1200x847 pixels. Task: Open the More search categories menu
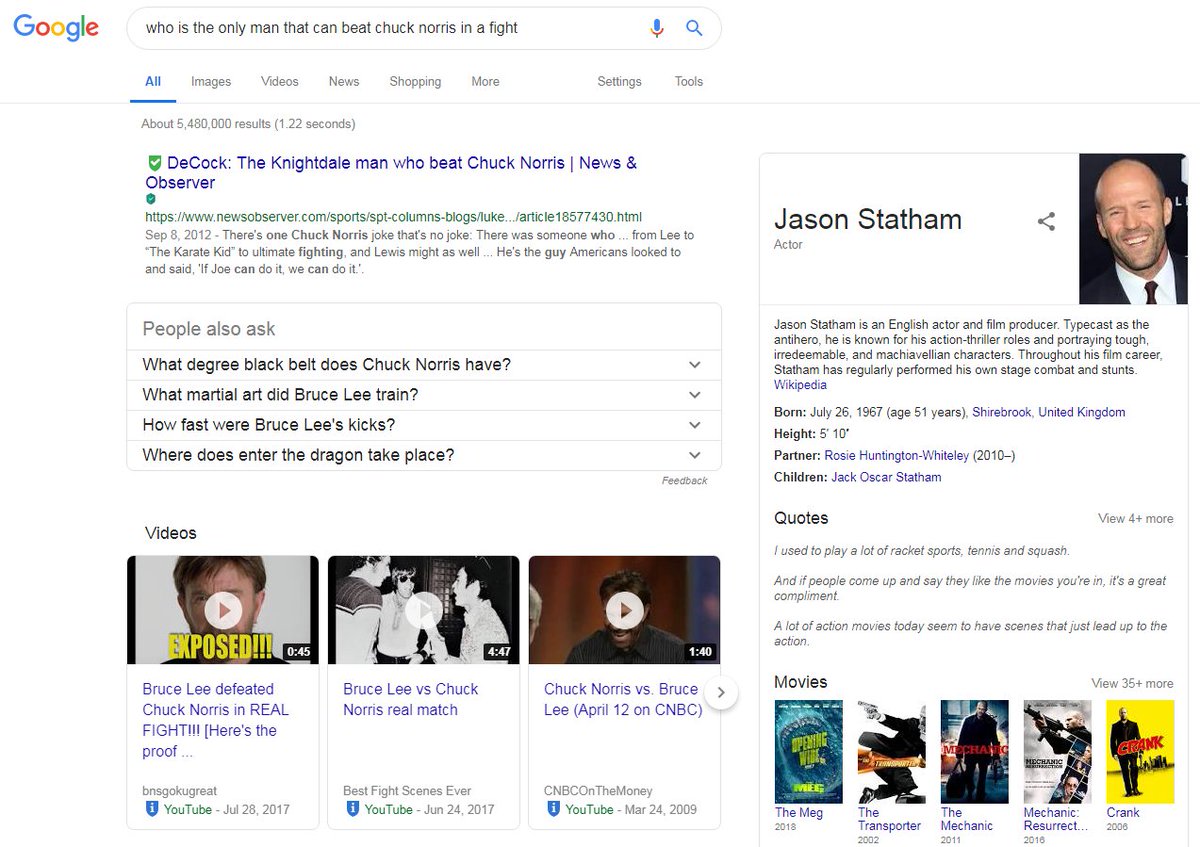[485, 82]
